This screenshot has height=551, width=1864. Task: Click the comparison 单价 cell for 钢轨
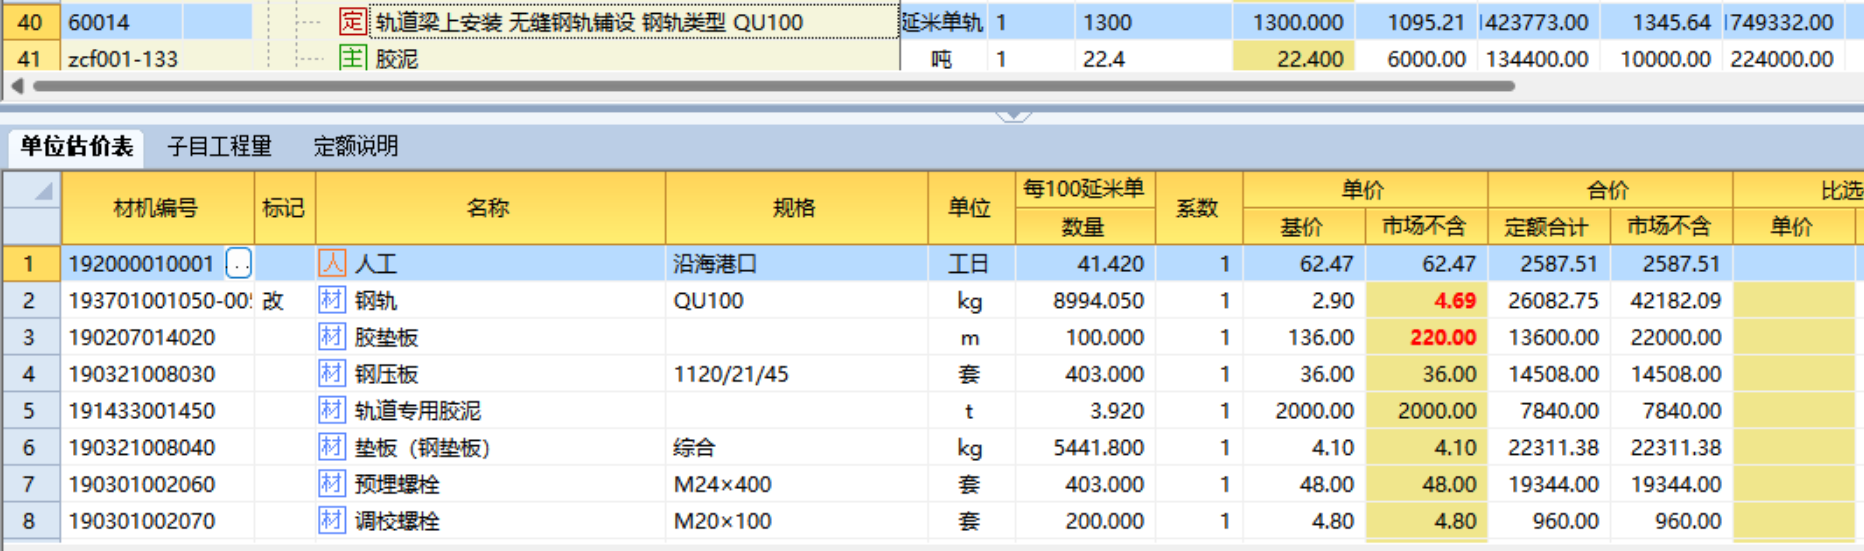[x=1793, y=300]
